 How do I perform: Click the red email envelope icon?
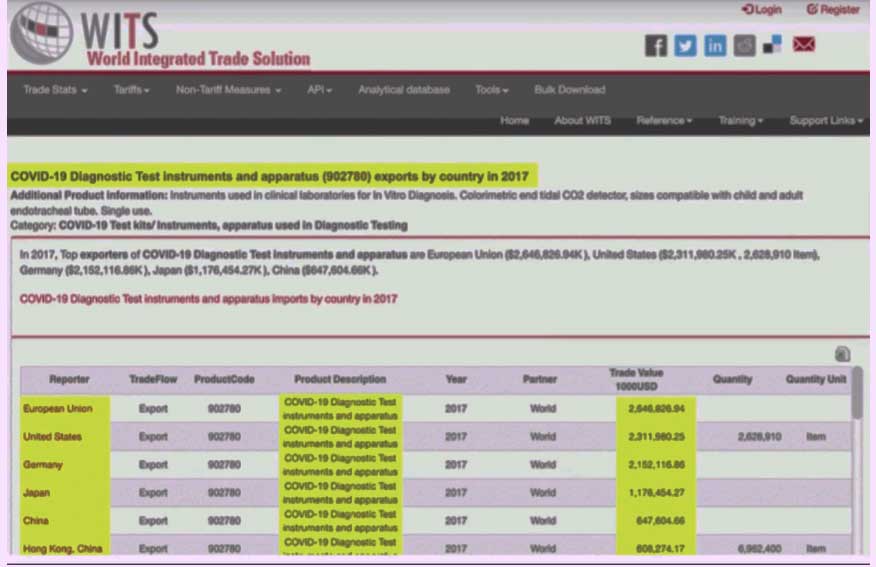coord(804,45)
